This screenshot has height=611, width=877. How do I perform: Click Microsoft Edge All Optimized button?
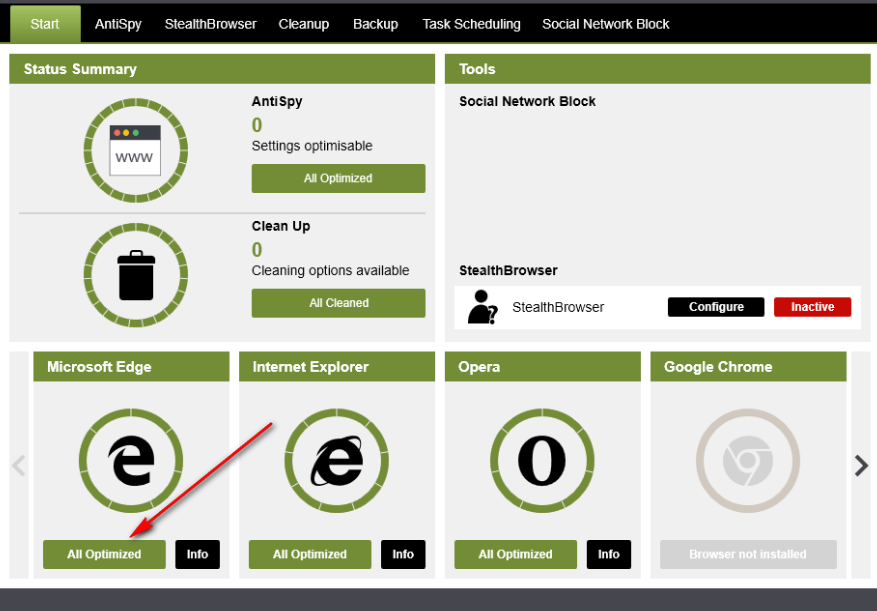tap(104, 554)
